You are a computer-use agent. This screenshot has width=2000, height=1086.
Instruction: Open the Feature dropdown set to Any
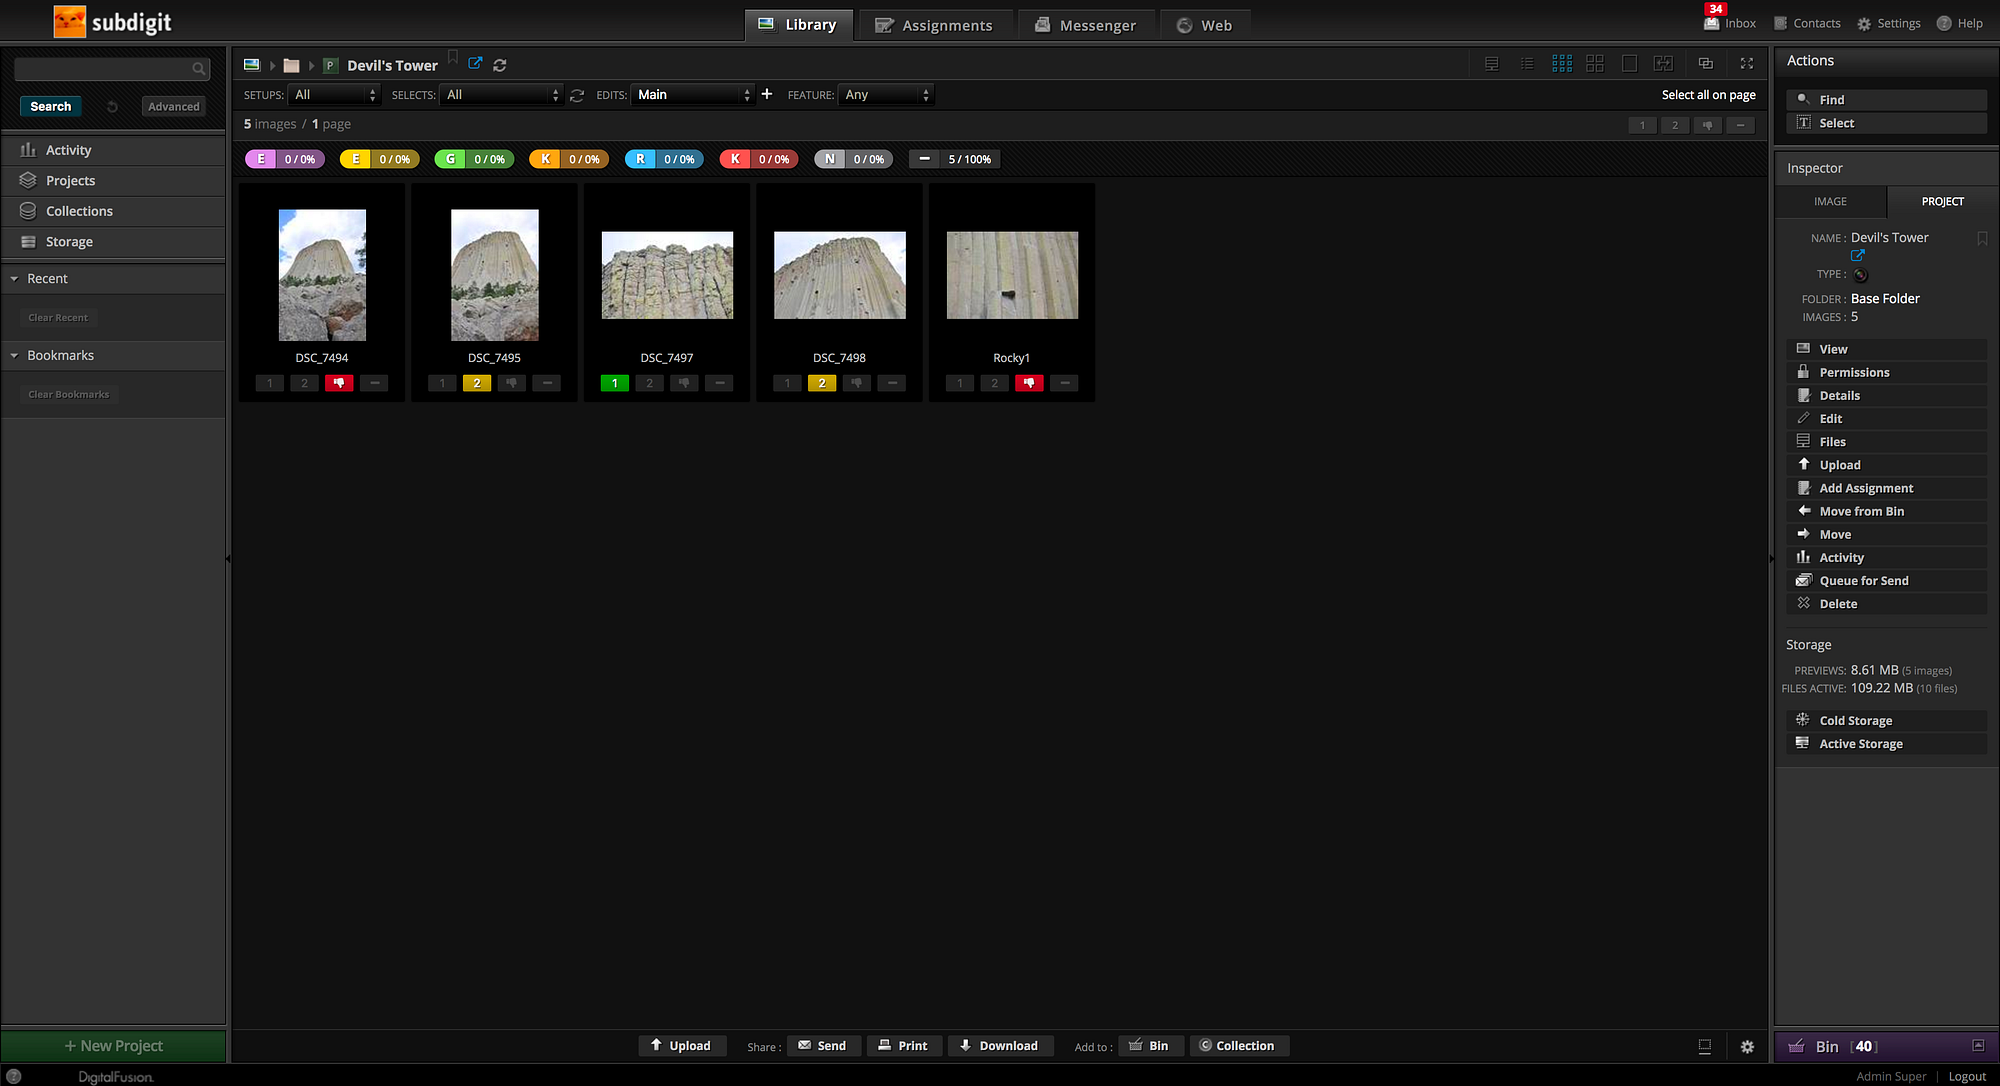click(885, 95)
